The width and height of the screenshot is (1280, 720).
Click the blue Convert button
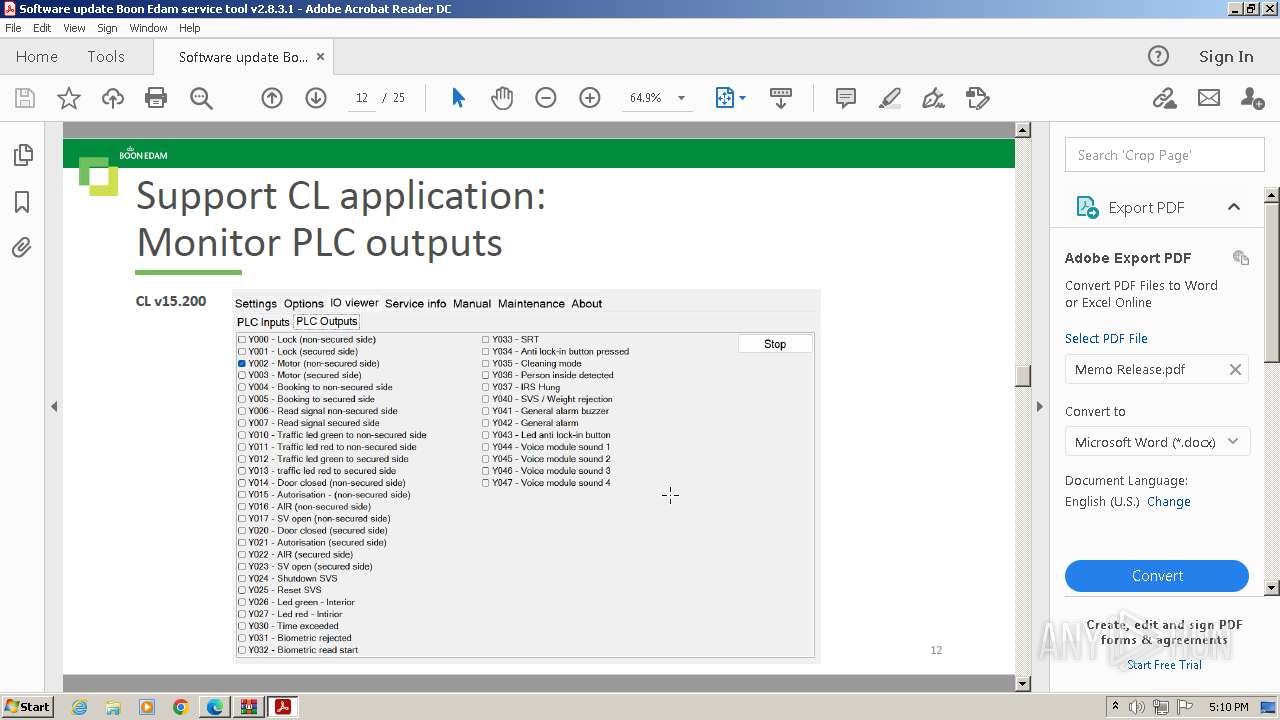pos(1157,576)
